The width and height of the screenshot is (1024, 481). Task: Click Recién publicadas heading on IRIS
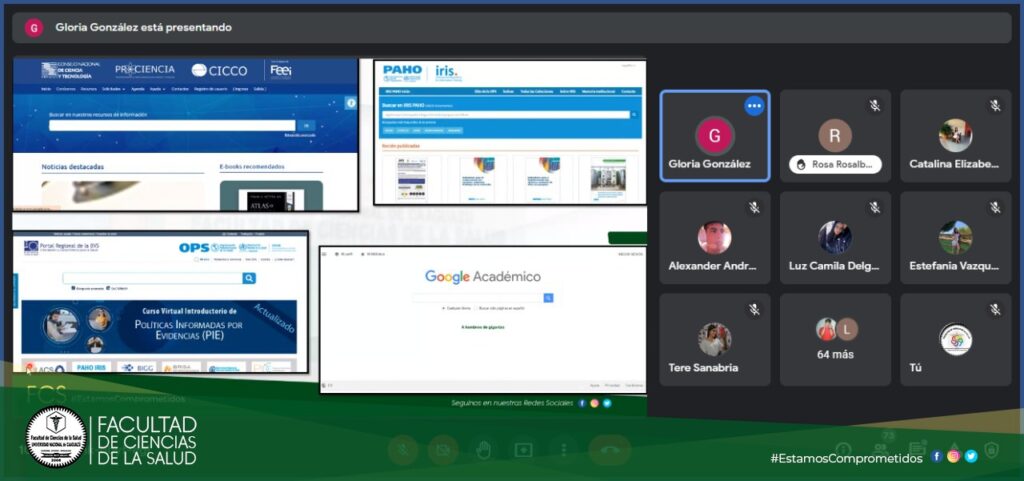tap(401, 146)
